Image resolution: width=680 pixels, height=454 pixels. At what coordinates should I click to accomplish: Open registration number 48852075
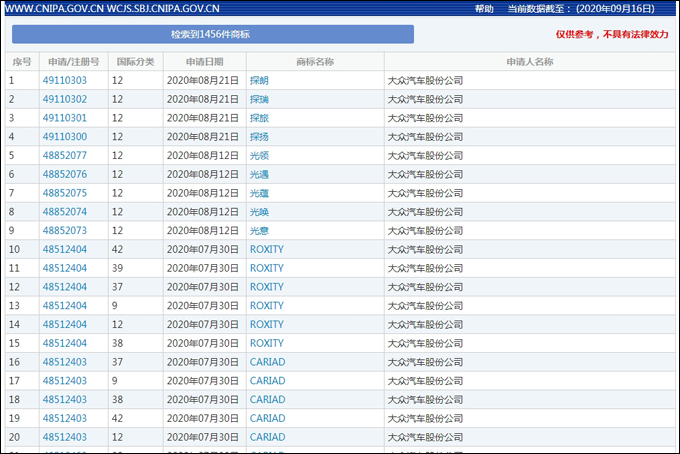65,193
